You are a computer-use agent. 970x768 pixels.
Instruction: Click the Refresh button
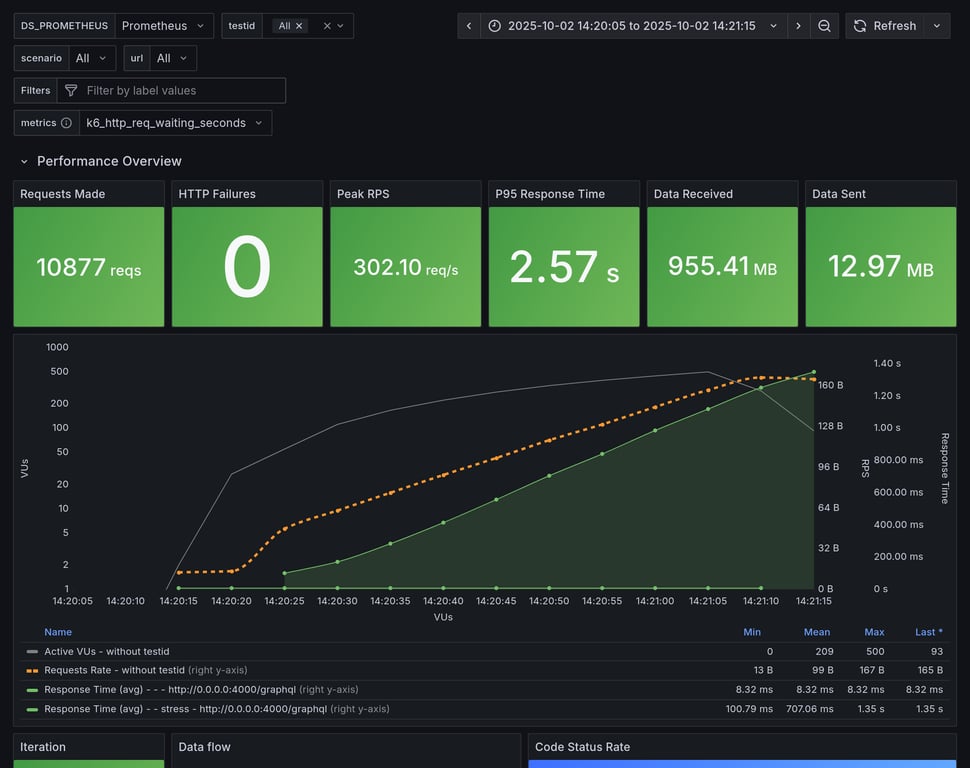(x=883, y=26)
